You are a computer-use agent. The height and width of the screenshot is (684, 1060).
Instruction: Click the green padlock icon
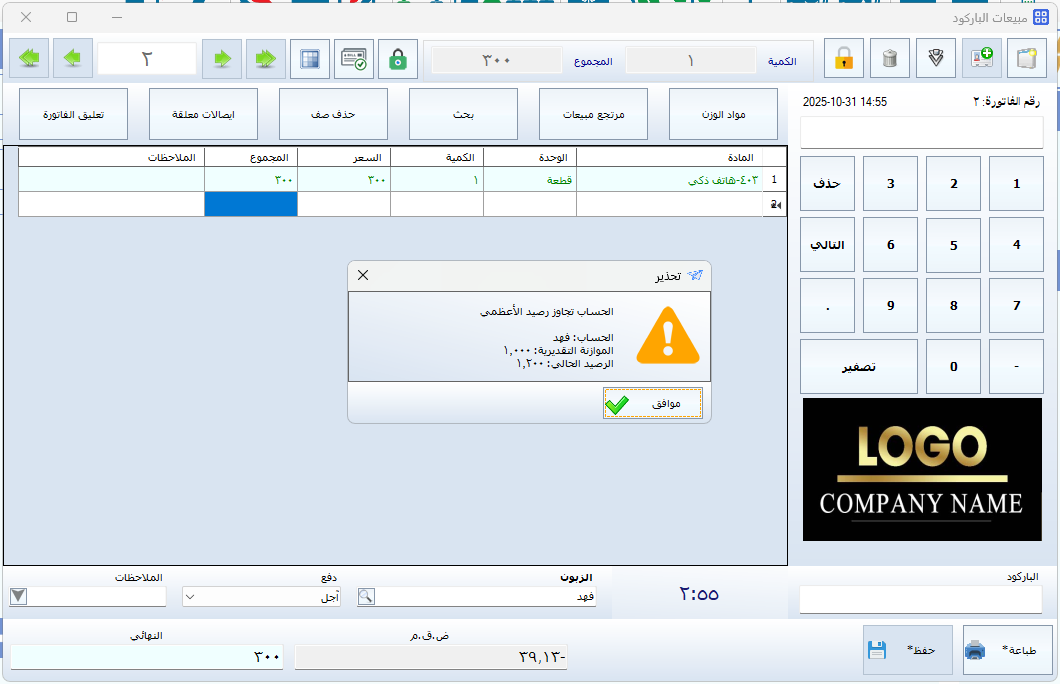point(398,59)
